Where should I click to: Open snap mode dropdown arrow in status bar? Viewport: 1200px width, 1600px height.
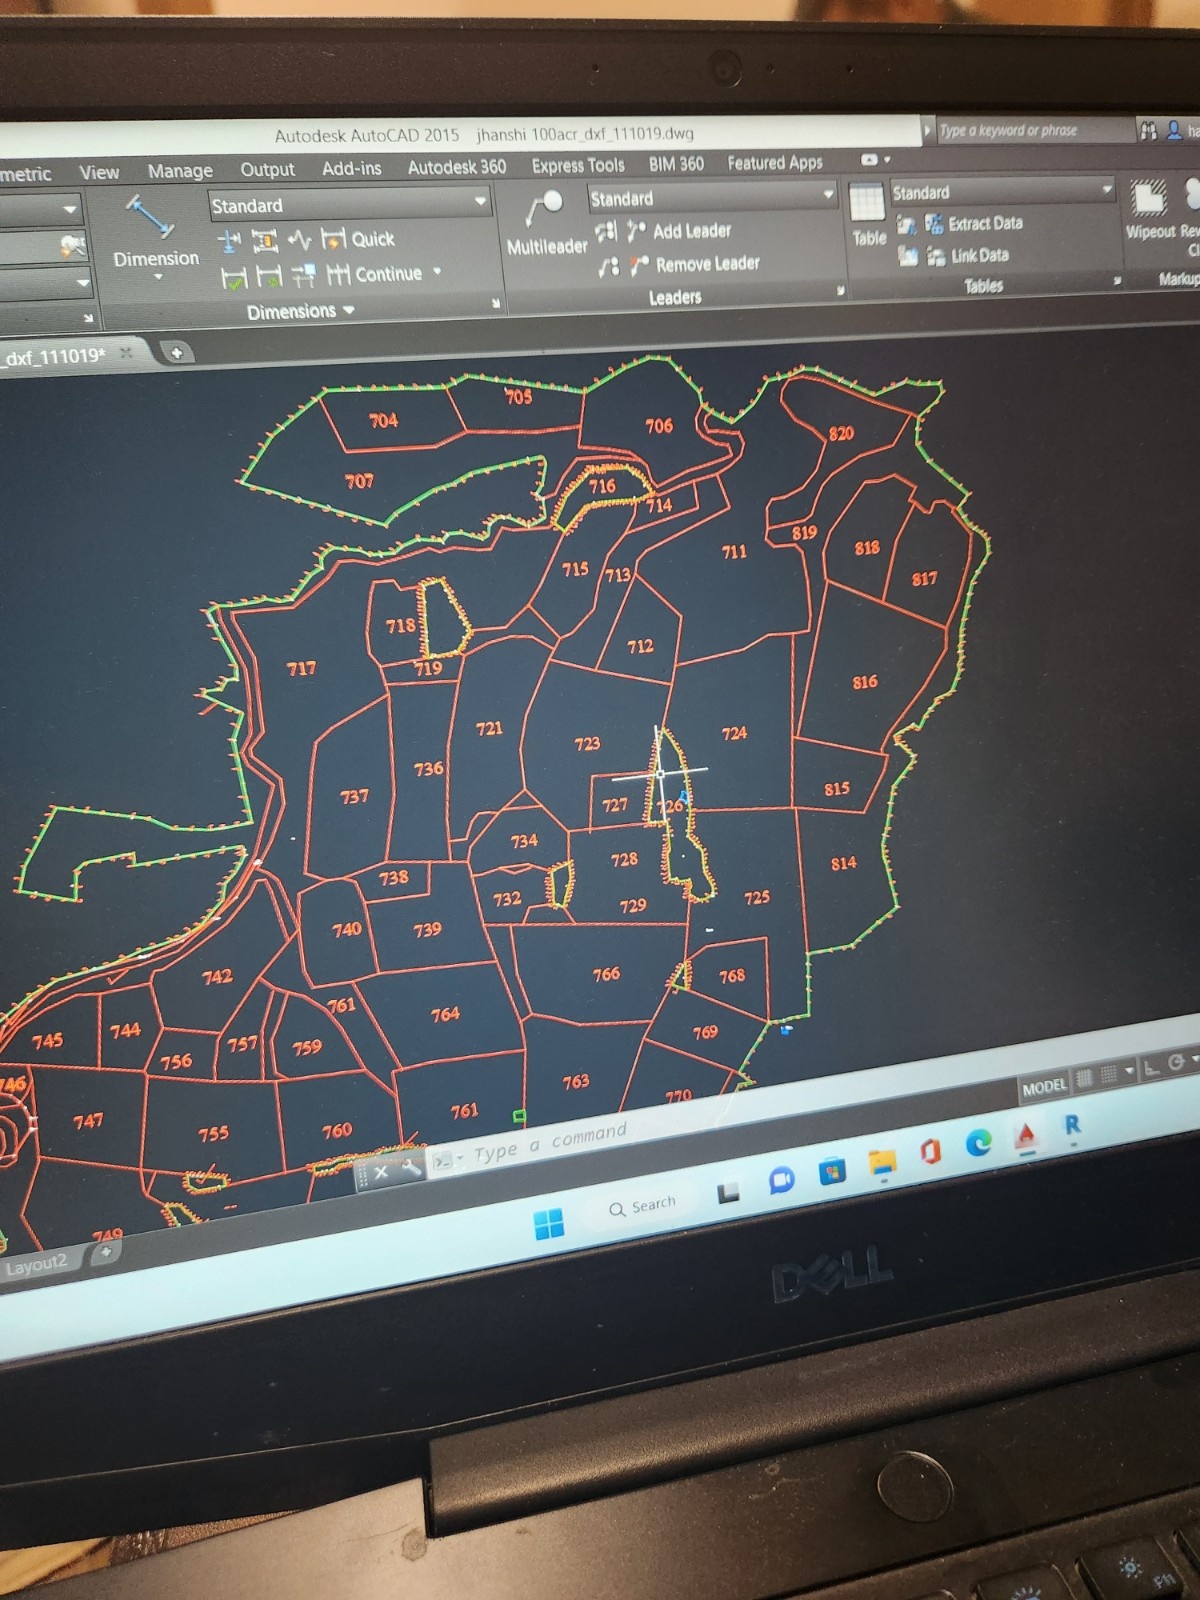click(x=1129, y=1071)
